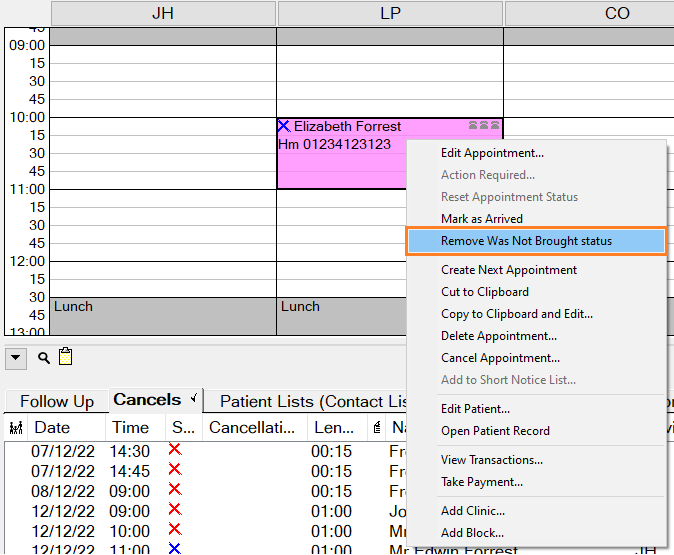Click the family icon column header
Image resolution: width=674 pixels, height=555 pixels.
point(16,428)
